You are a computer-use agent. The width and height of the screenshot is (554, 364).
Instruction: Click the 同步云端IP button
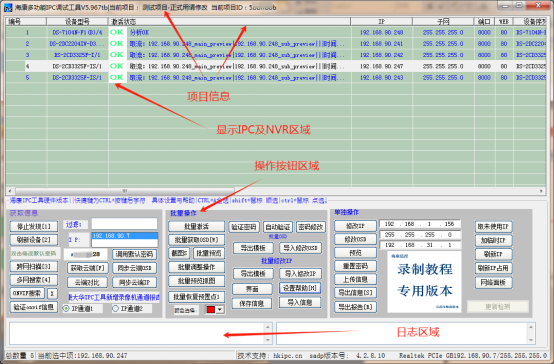135,282
